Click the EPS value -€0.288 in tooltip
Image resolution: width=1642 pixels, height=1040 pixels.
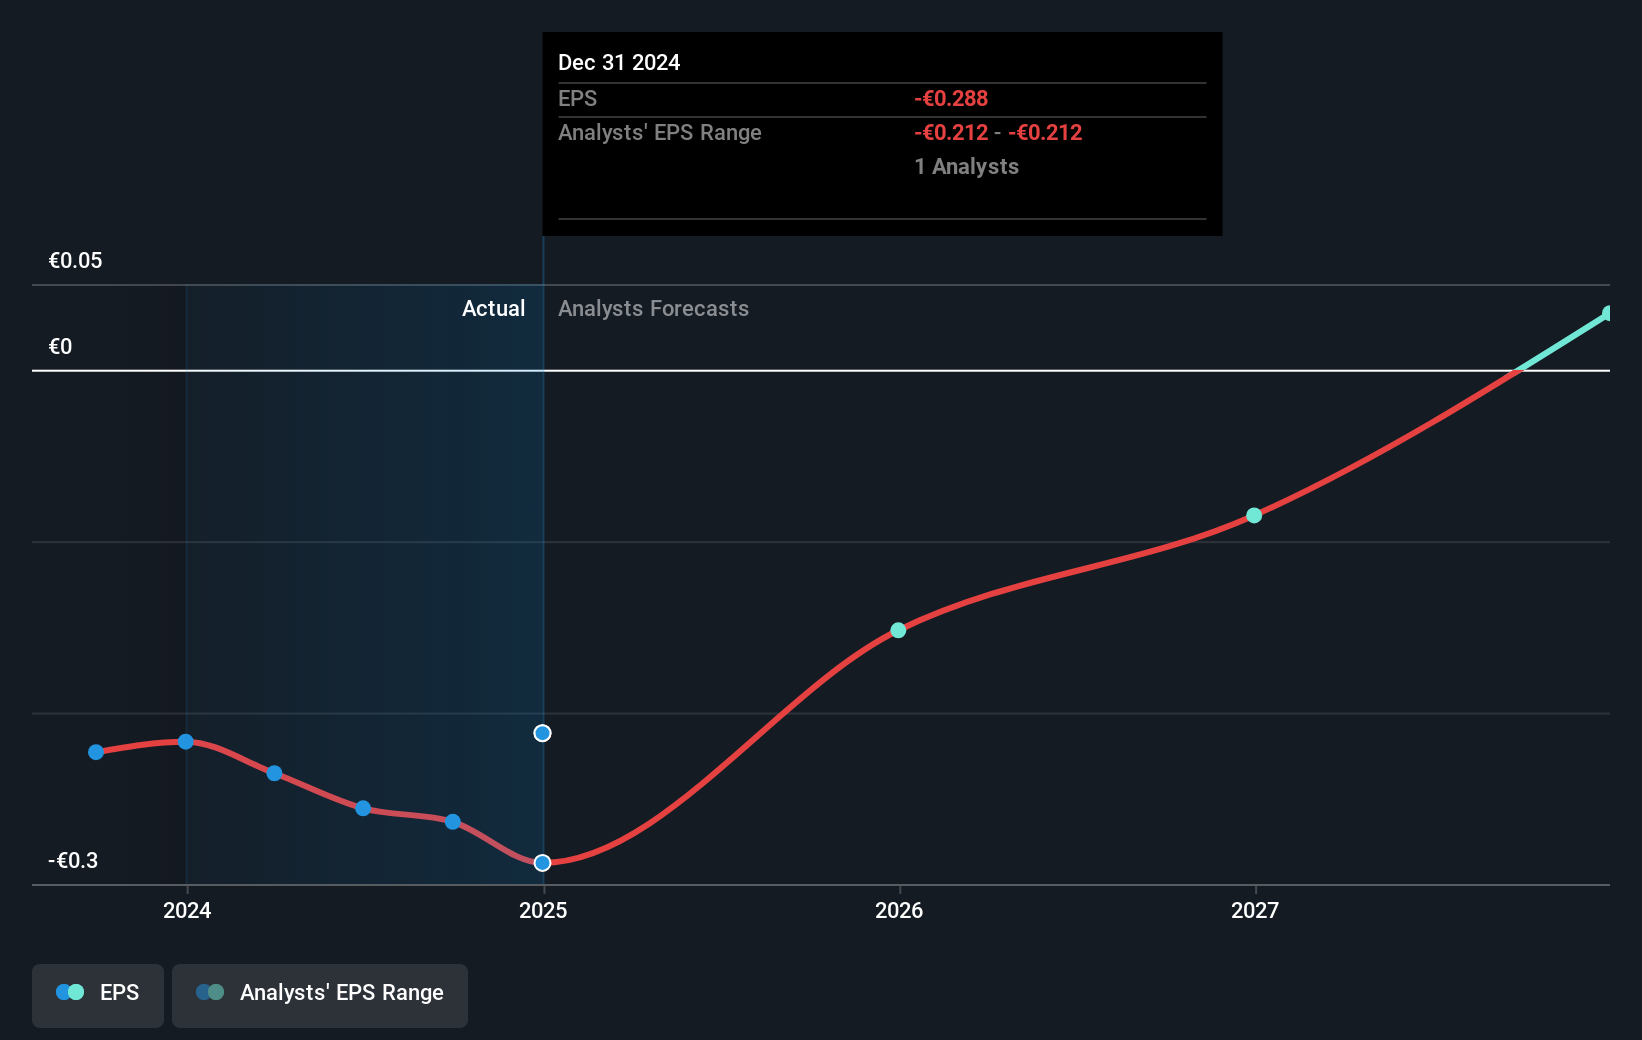[x=950, y=98]
